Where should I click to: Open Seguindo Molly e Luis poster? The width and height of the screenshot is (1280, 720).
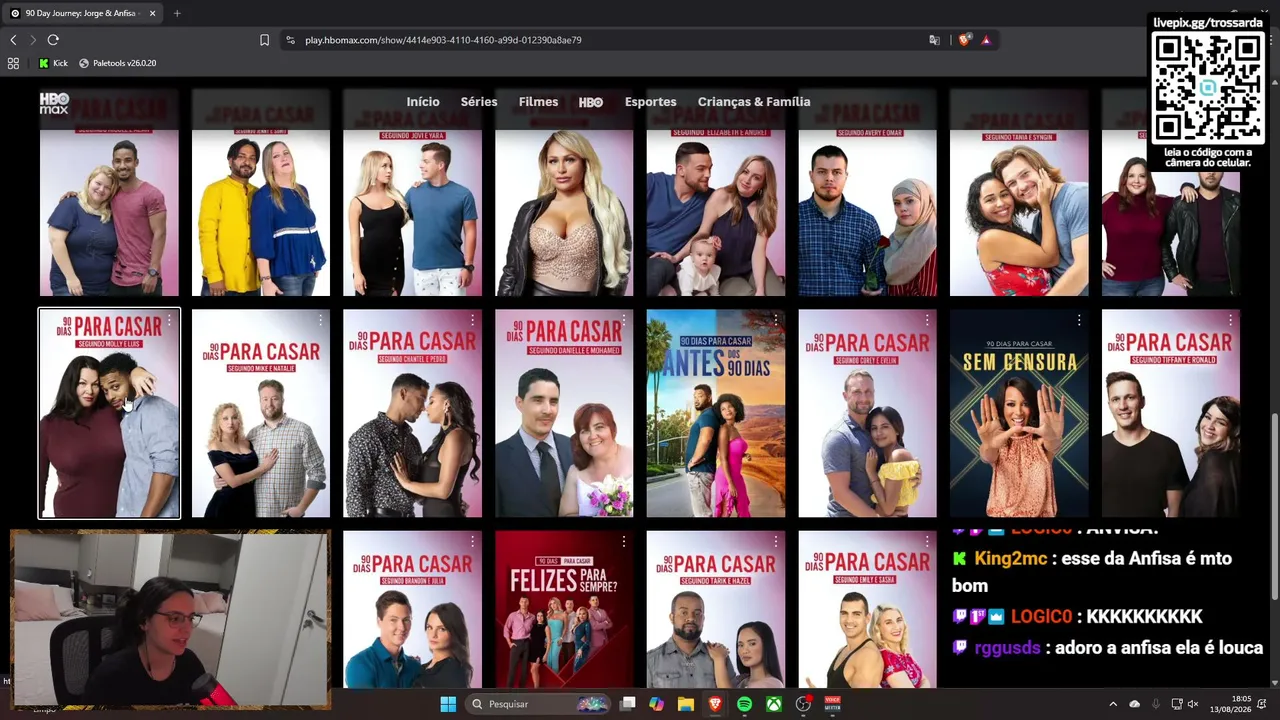[109, 413]
